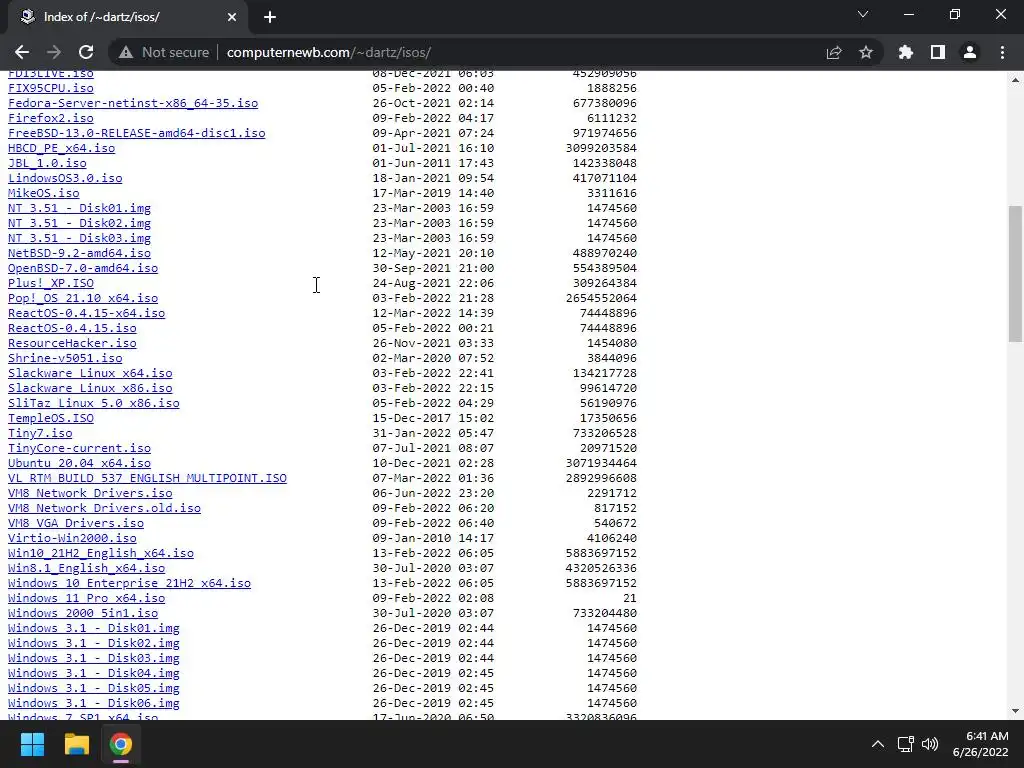Download TempleOS.ISO
The width and height of the screenshot is (1024, 768).
pos(51,419)
